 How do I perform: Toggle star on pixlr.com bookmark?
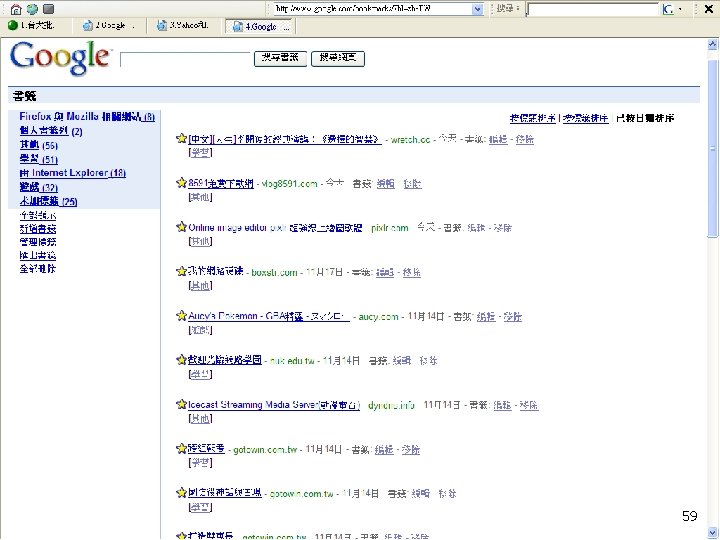[x=181, y=227]
